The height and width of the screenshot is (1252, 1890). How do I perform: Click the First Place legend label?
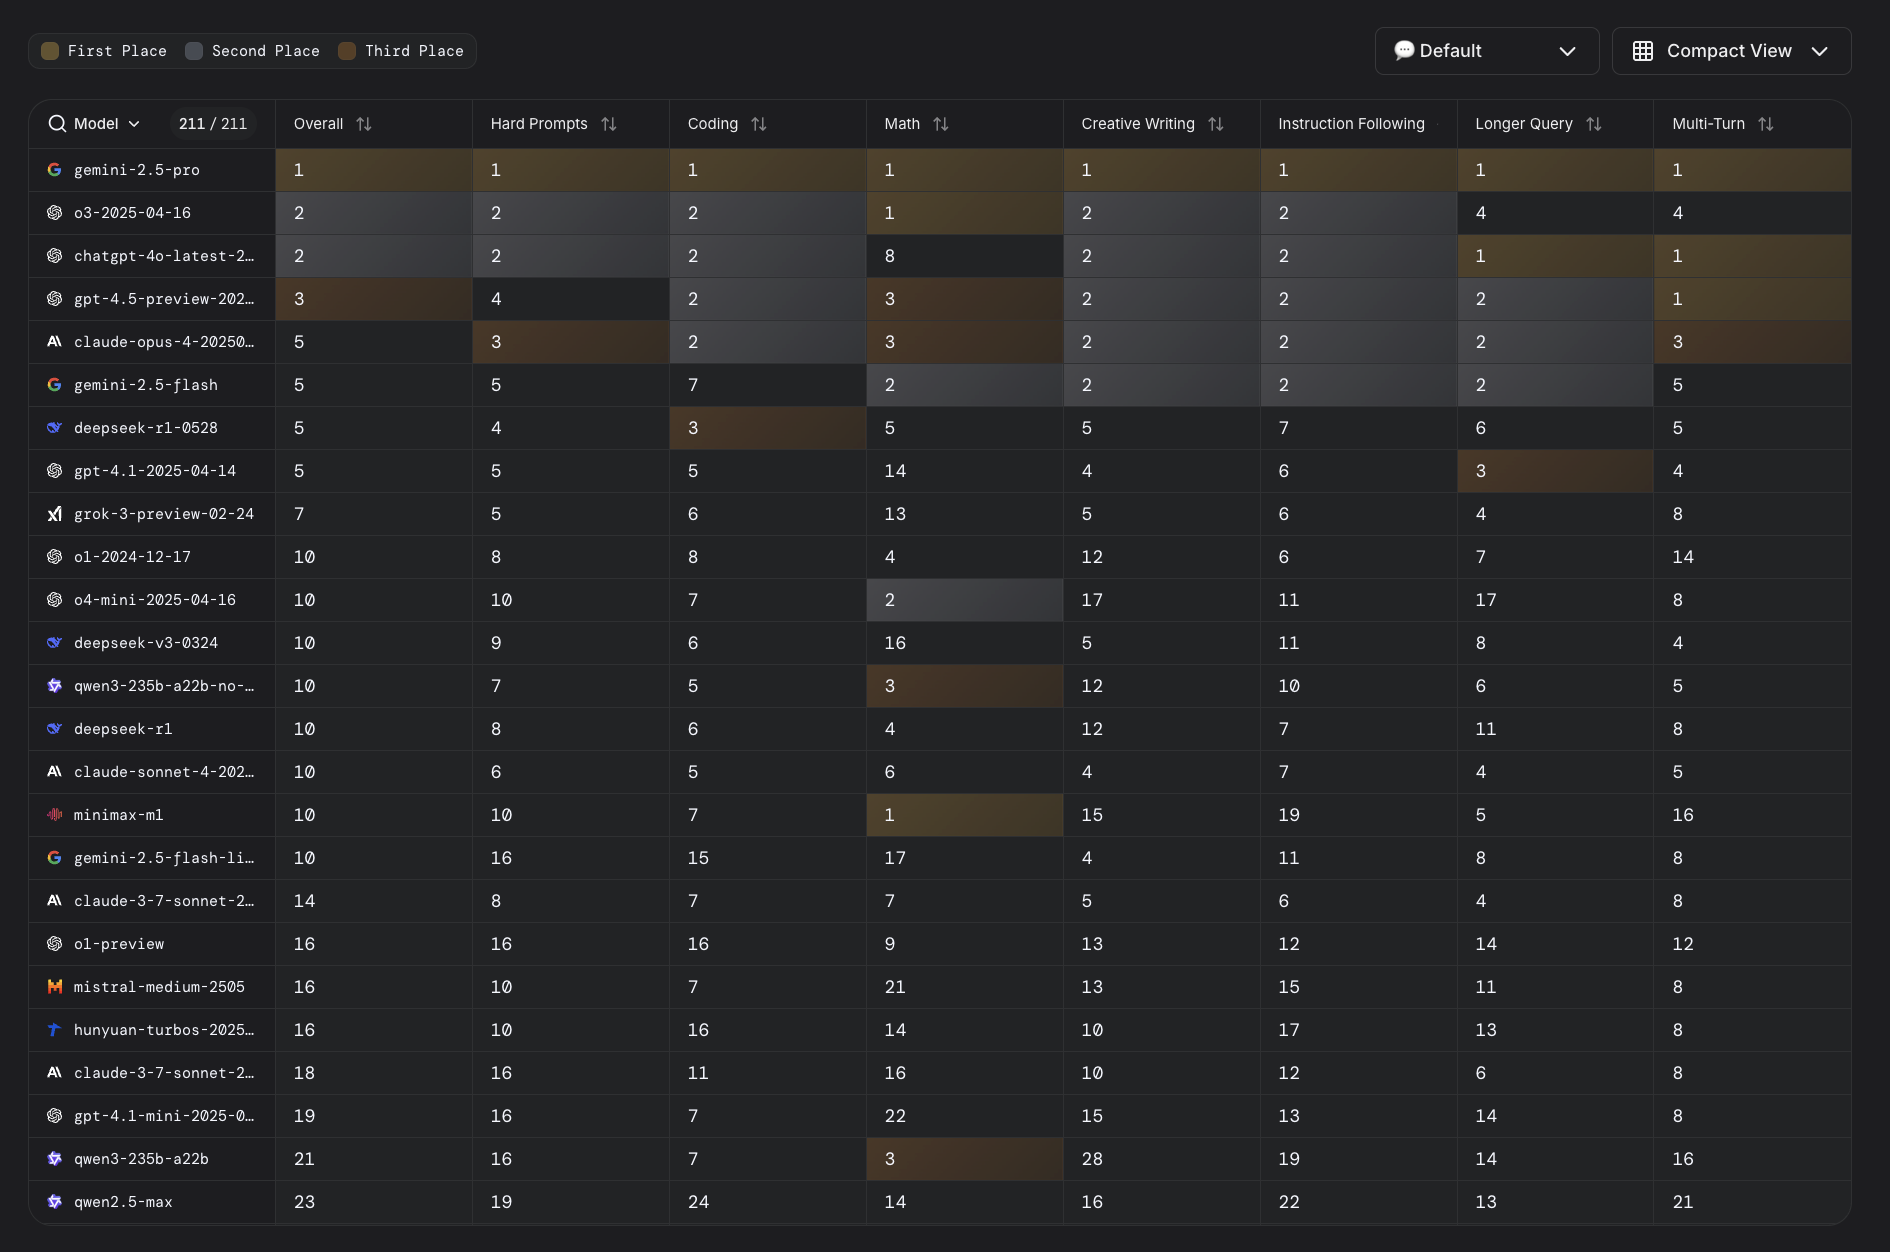click(117, 51)
